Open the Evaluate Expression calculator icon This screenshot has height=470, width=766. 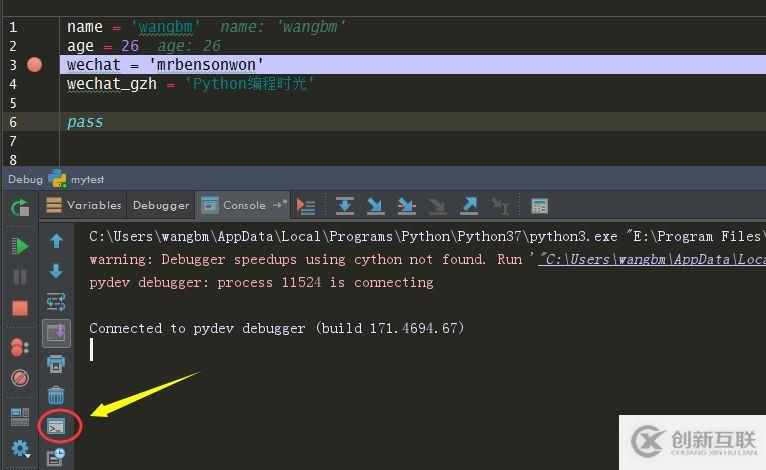point(539,206)
